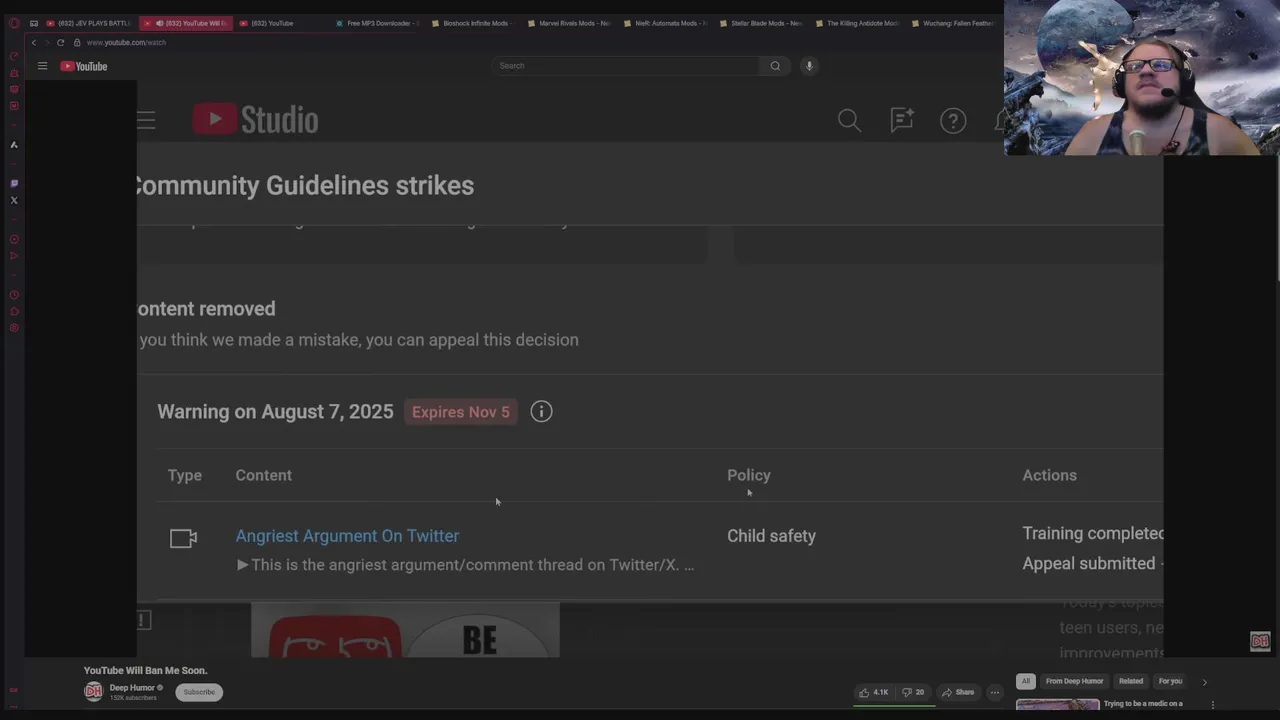Click the Share button
The width and height of the screenshot is (1280, 720).
coord(958,692)
